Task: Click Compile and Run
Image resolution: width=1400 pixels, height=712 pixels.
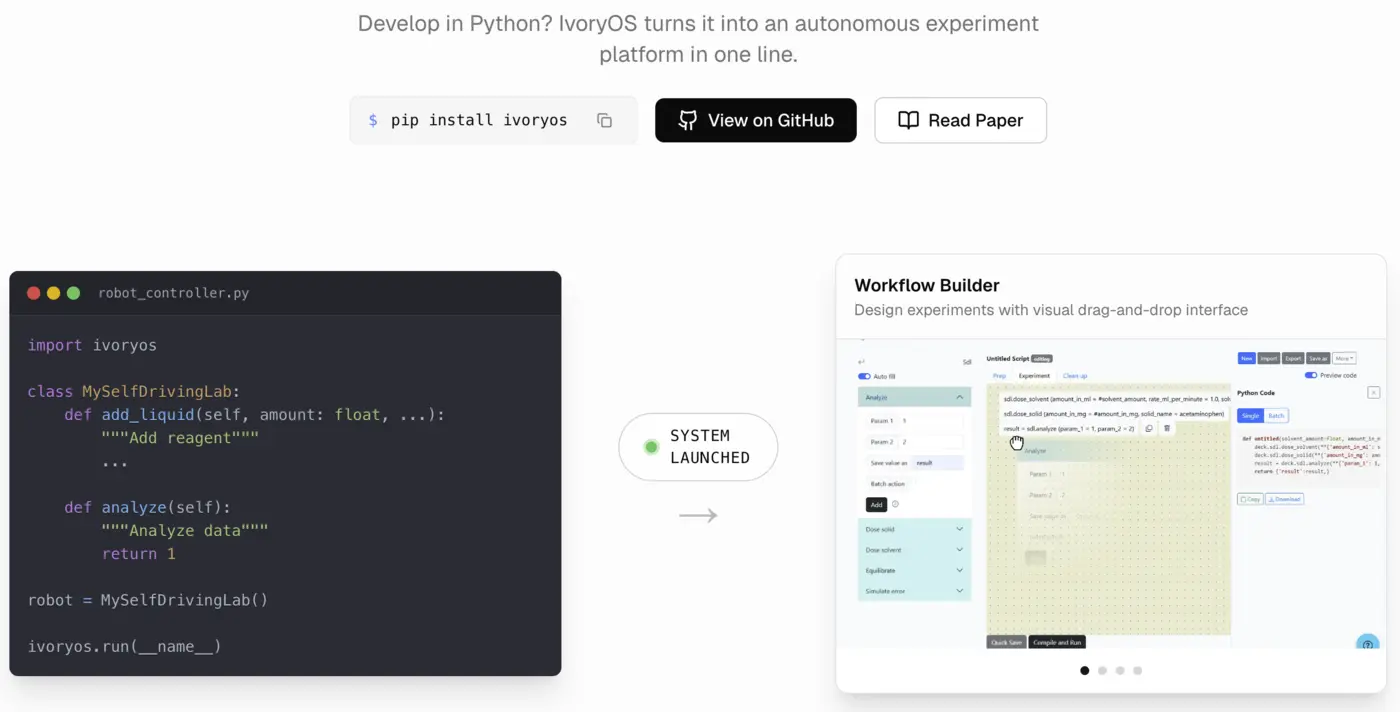Action: (x=1057, y=642)
